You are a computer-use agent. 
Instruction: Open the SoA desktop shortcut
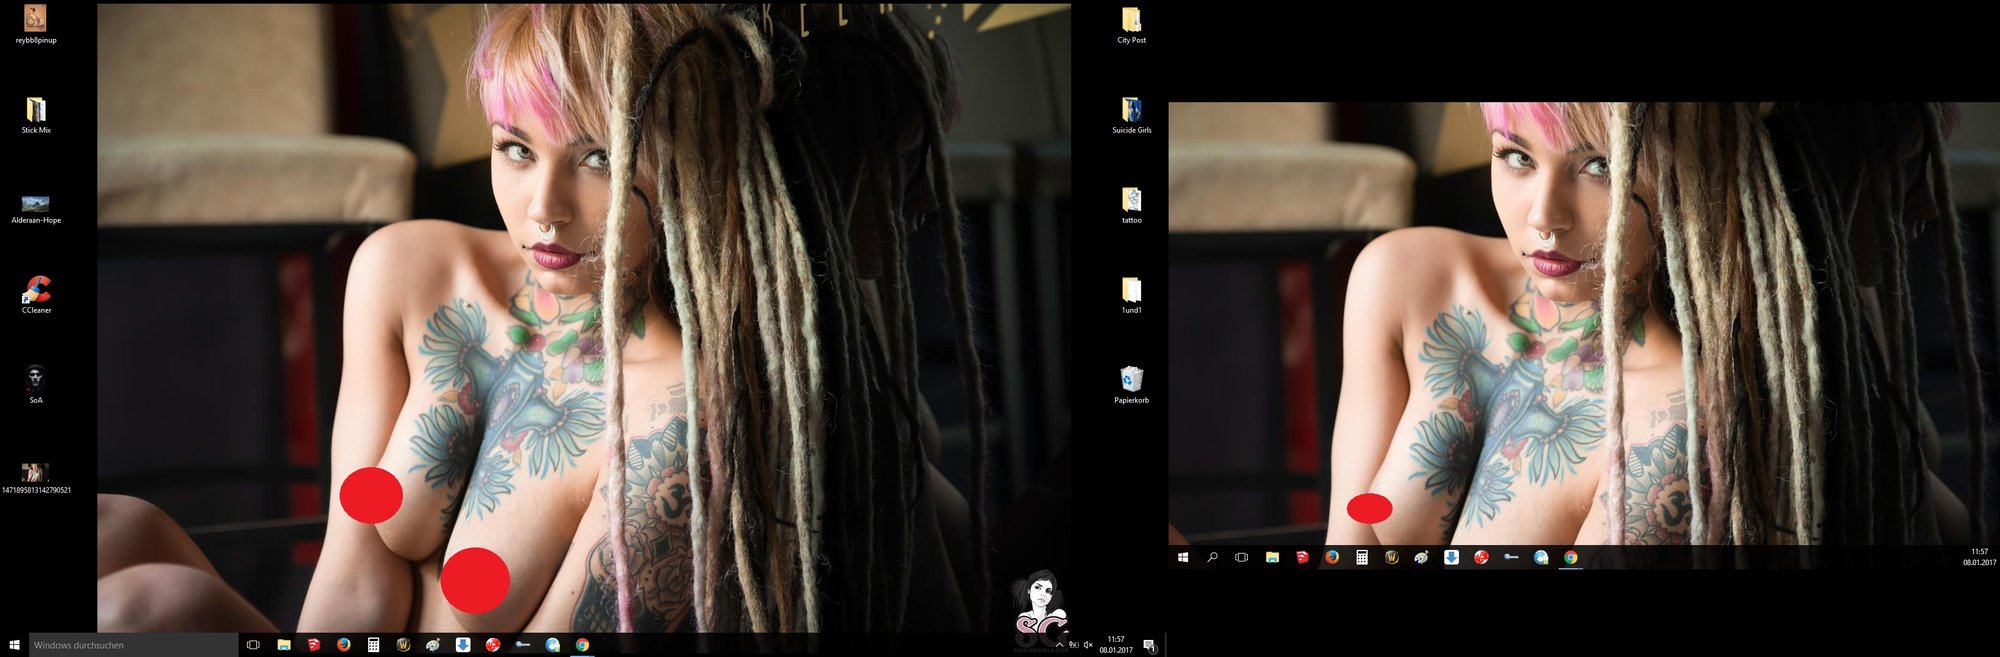pyautogui.click(x=36, y=379)
